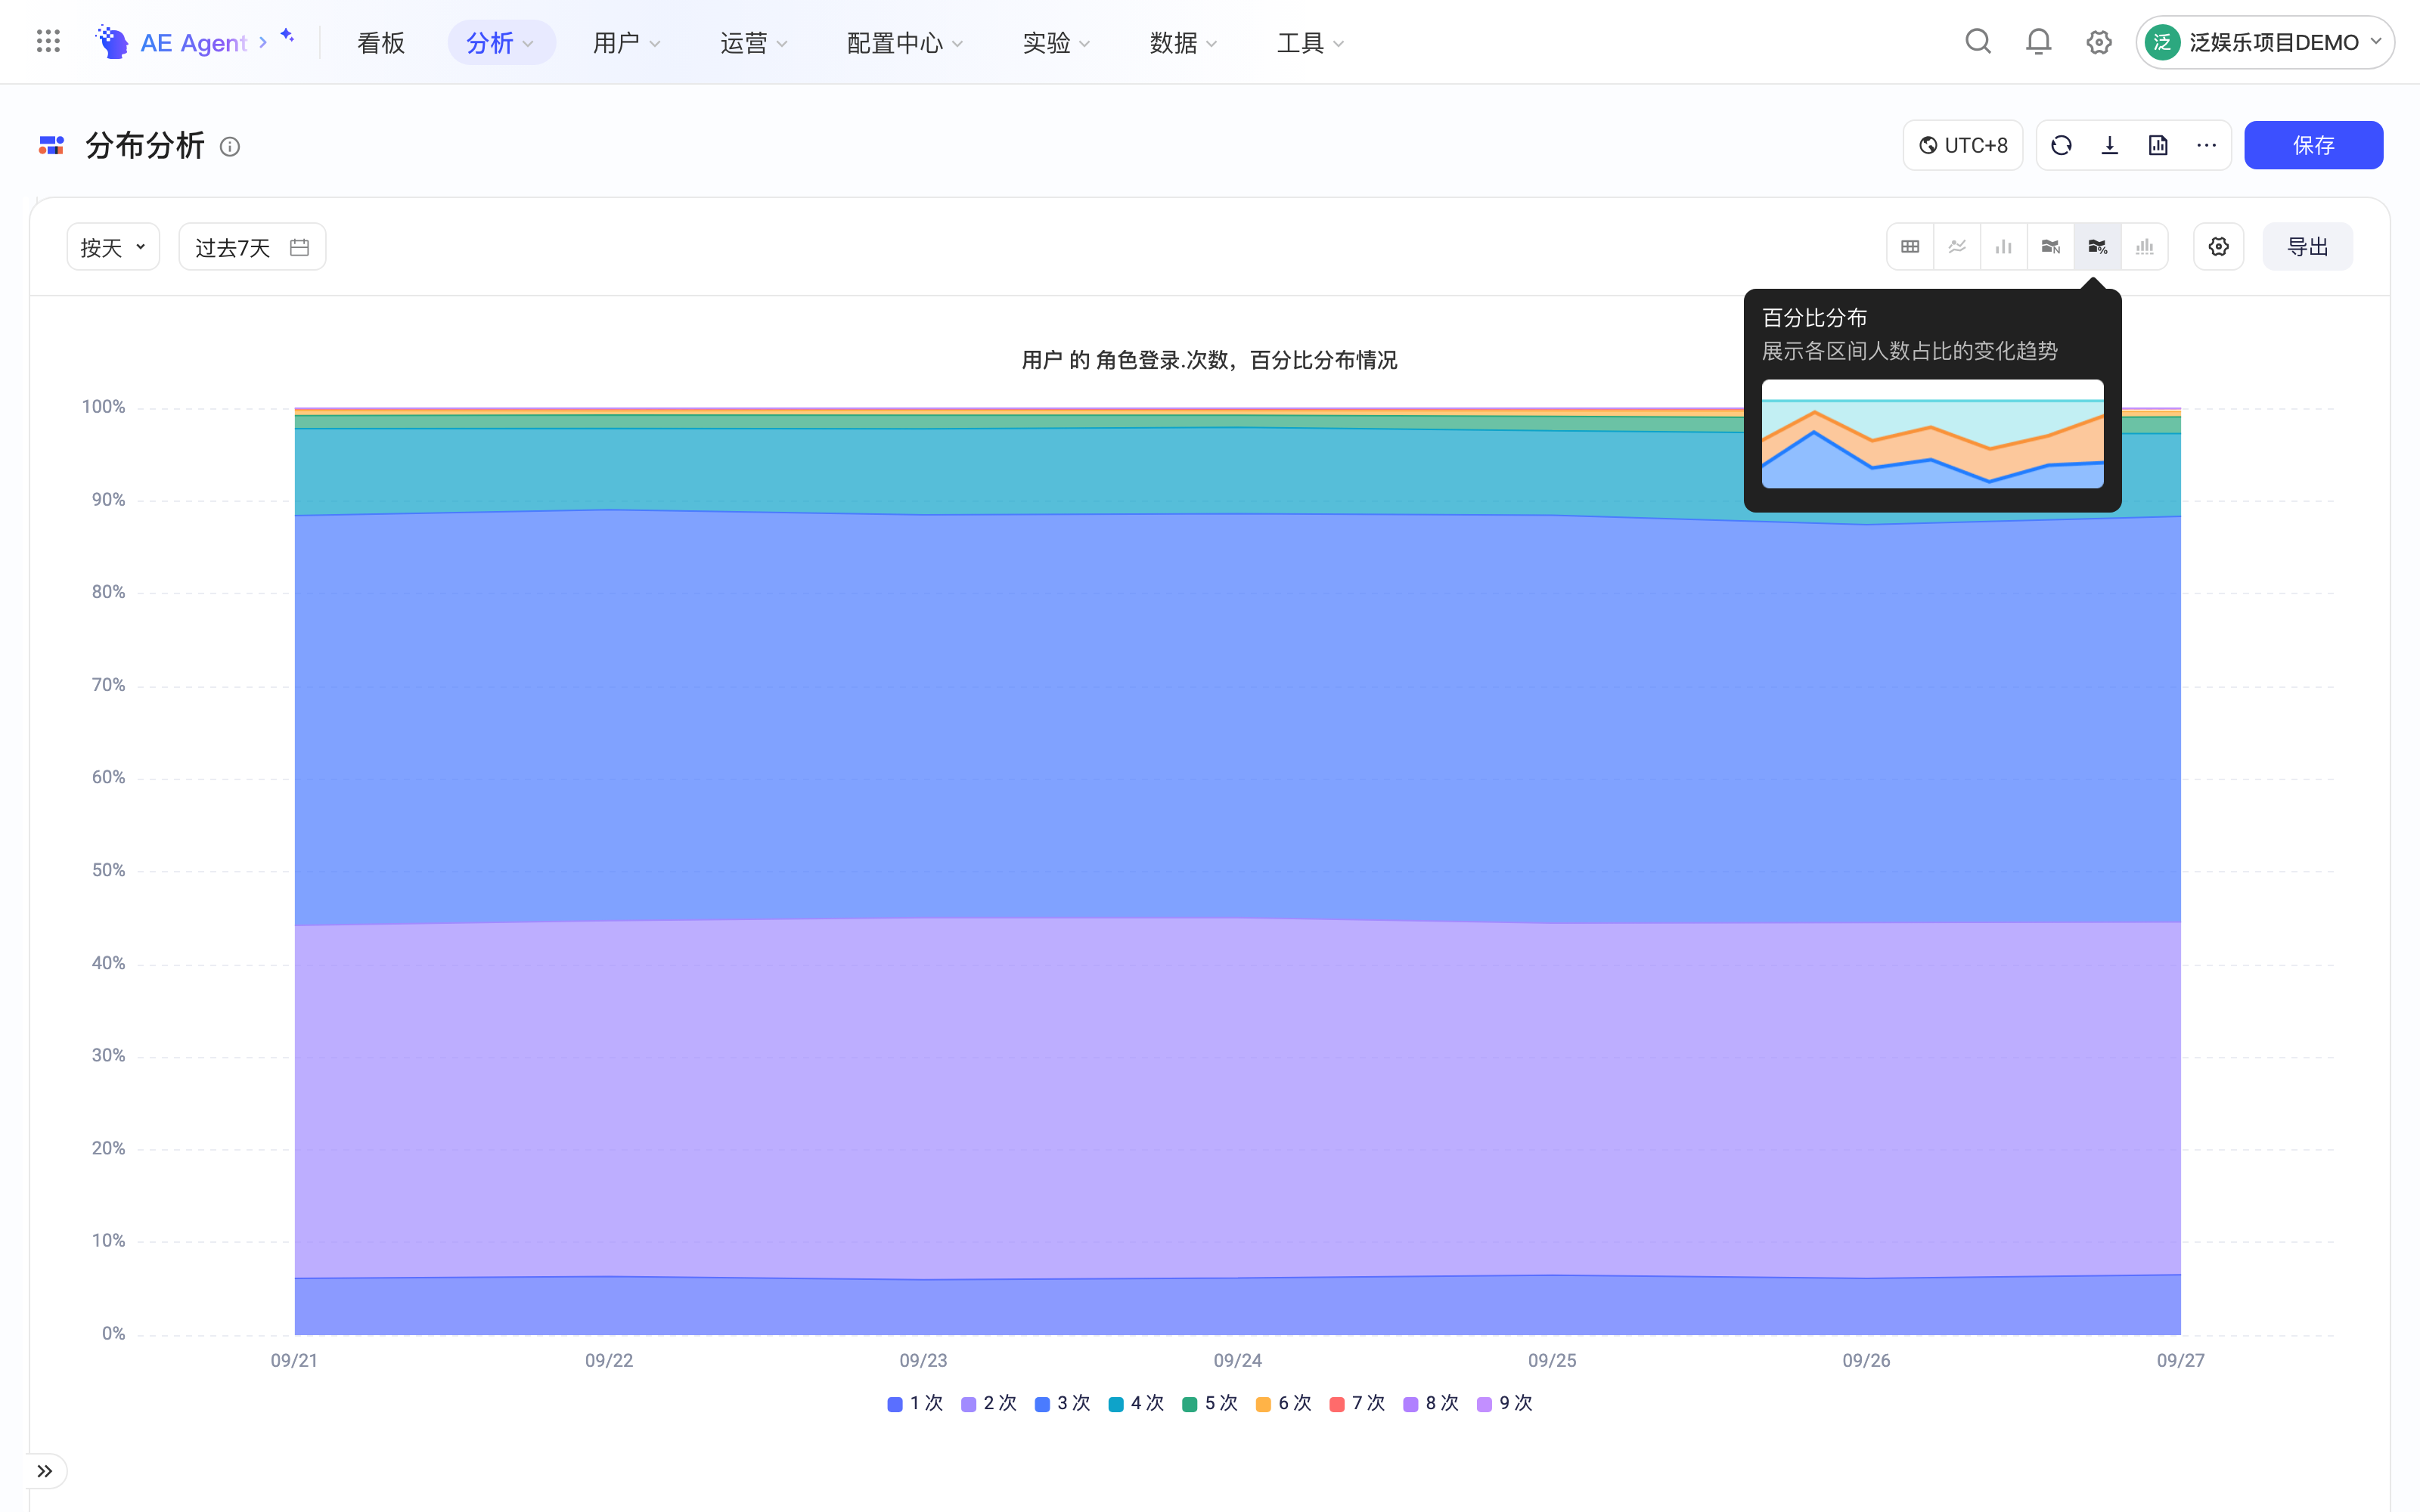Click the info icon beside 分布分析
Viewport: 2420px width, 1512px height.
[230, 147]
